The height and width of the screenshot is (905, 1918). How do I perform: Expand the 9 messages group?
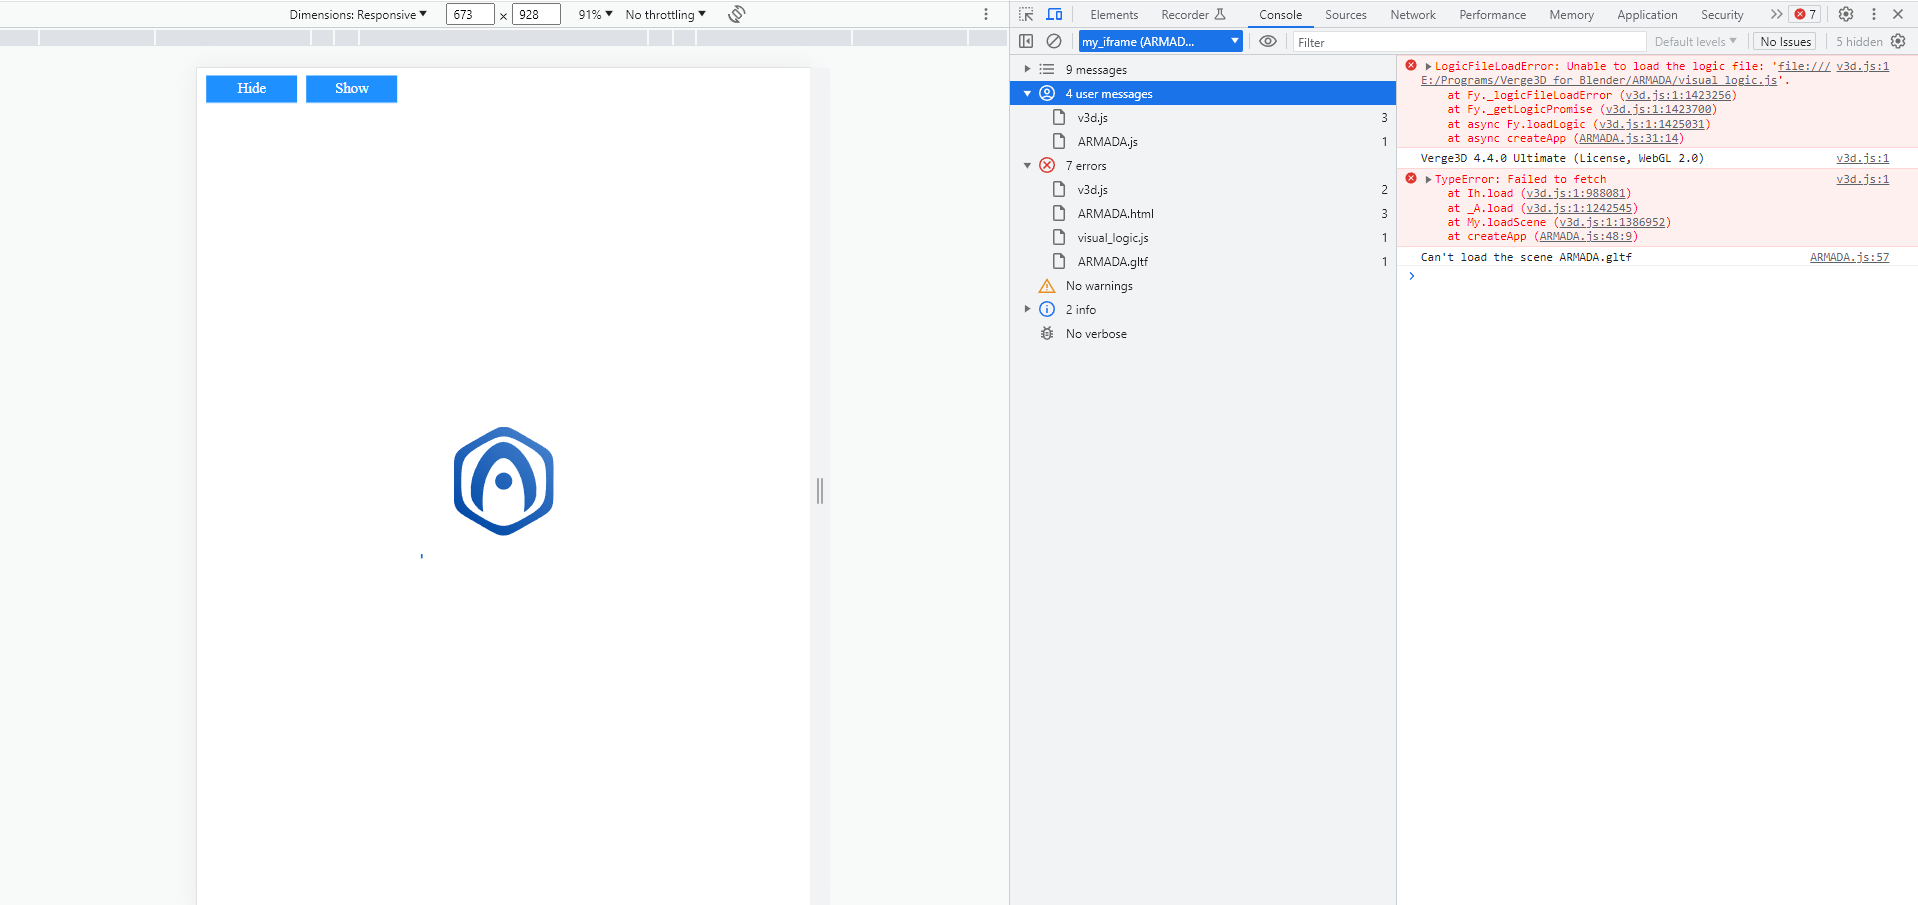pos(1027,69)
